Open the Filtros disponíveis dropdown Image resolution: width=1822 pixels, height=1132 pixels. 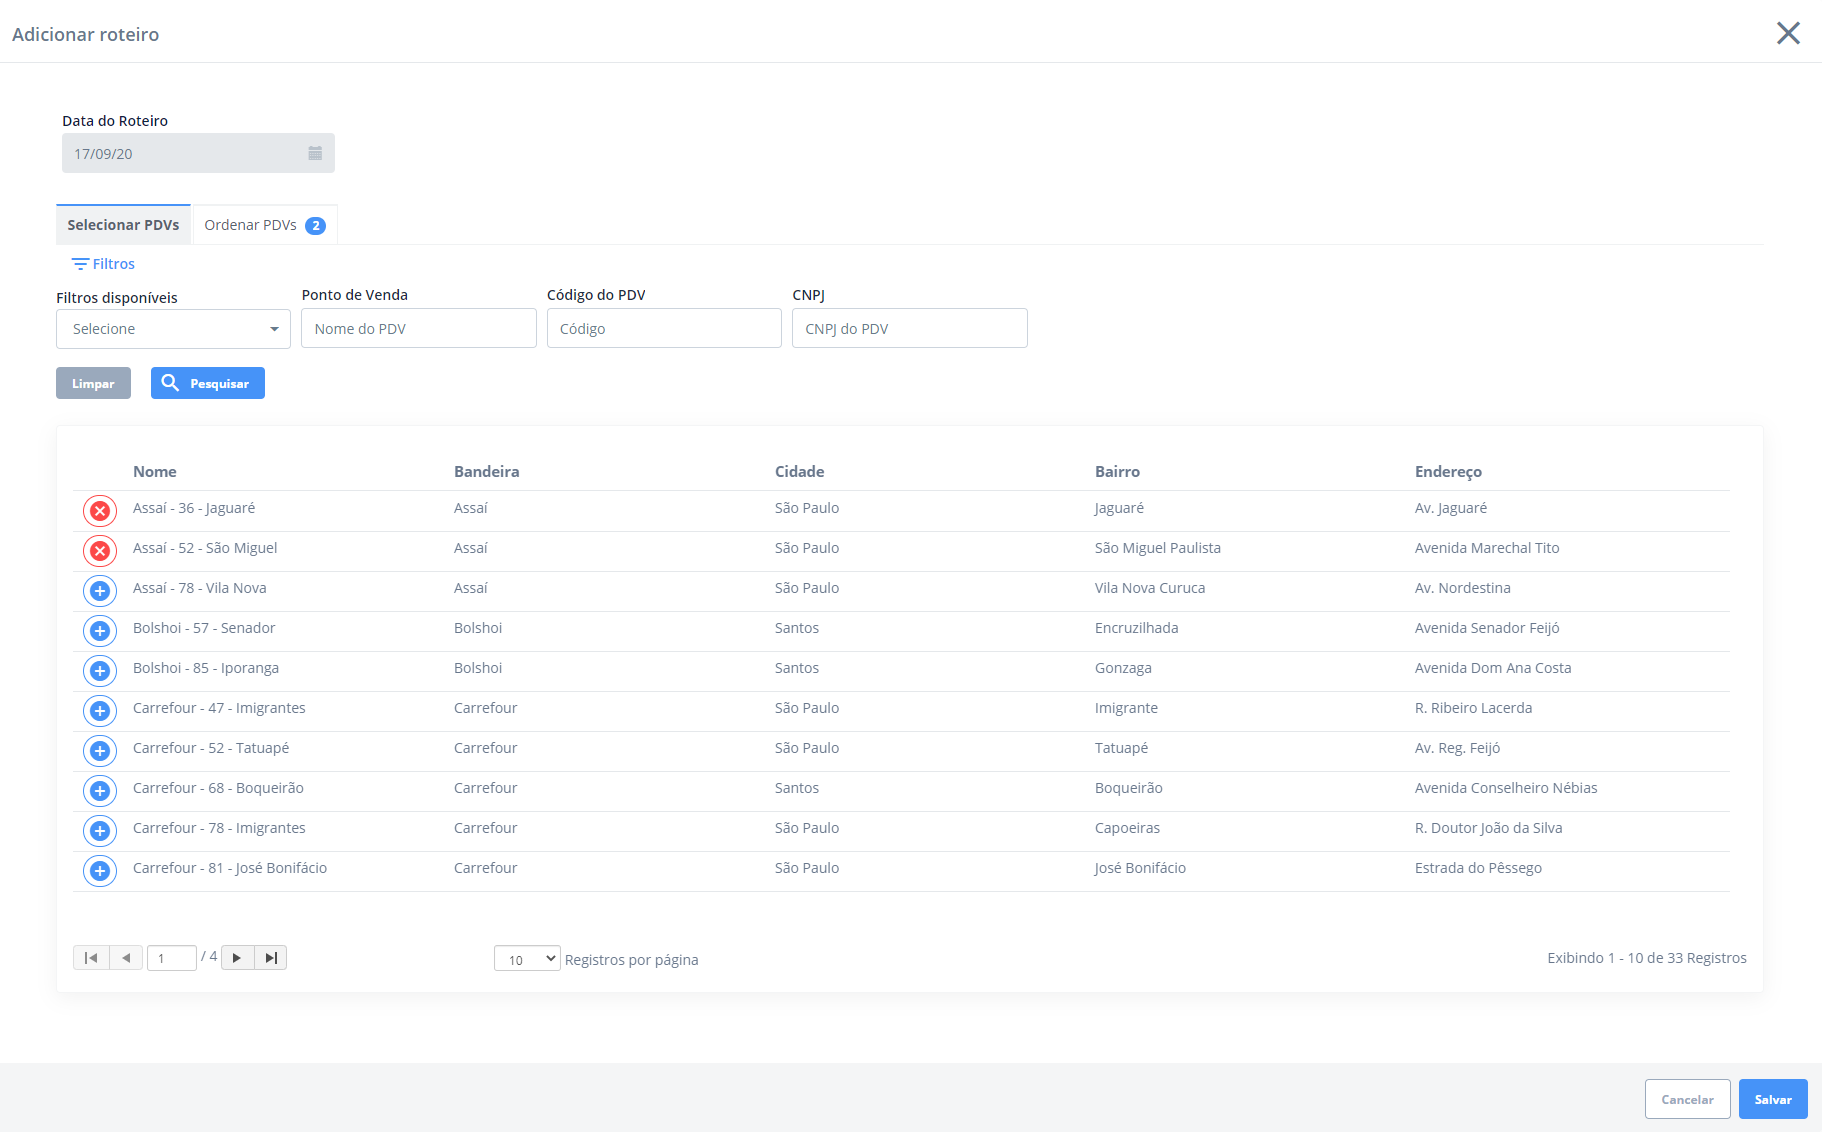pyautogui.click(x=173, y=329)
